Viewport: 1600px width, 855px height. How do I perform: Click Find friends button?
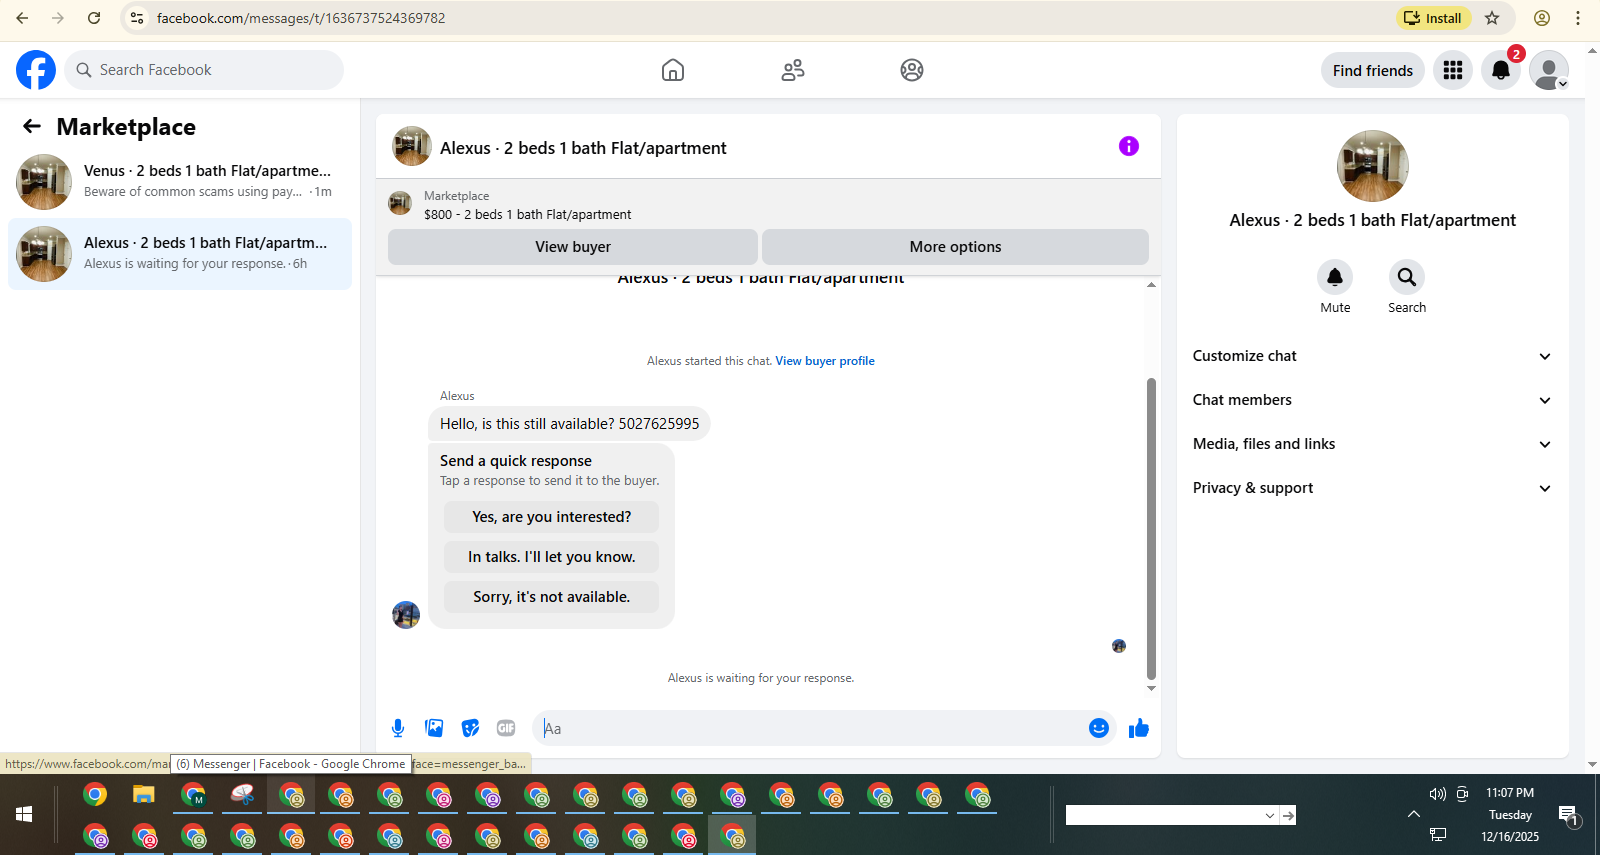(x=1373, y=70)
